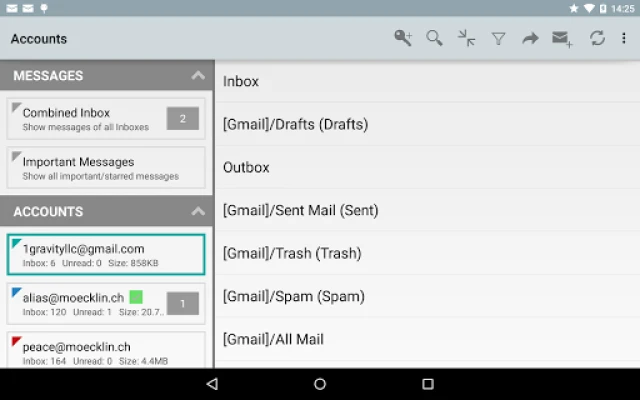Tap the add account key icon
Image resolution: width=640 pixels, height=400 pixels.
(x=403, y=38)
